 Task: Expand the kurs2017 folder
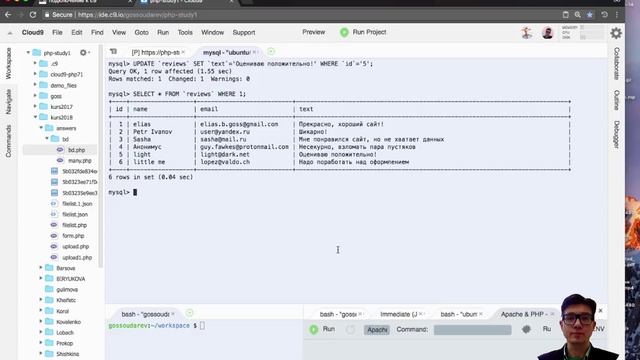(x=35, y=106)
